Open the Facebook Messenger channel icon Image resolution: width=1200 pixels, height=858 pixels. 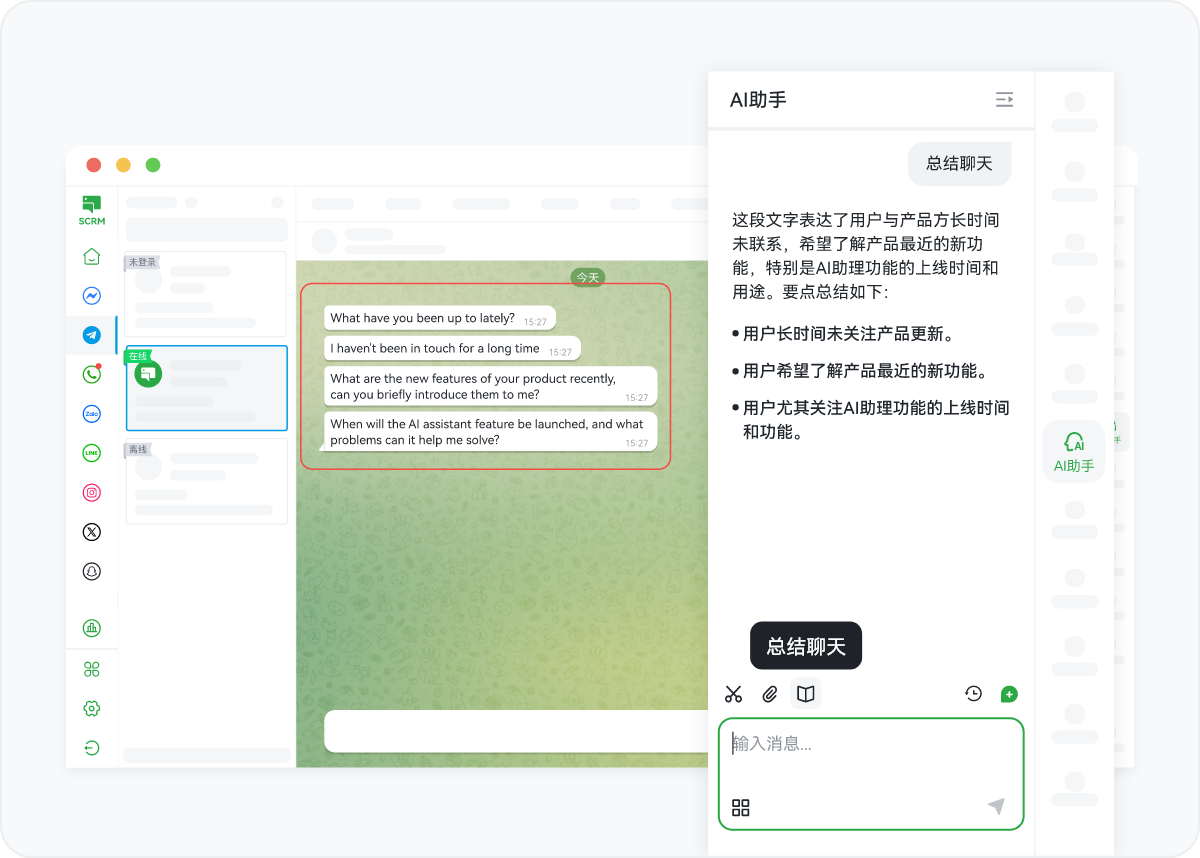point(91,296)
